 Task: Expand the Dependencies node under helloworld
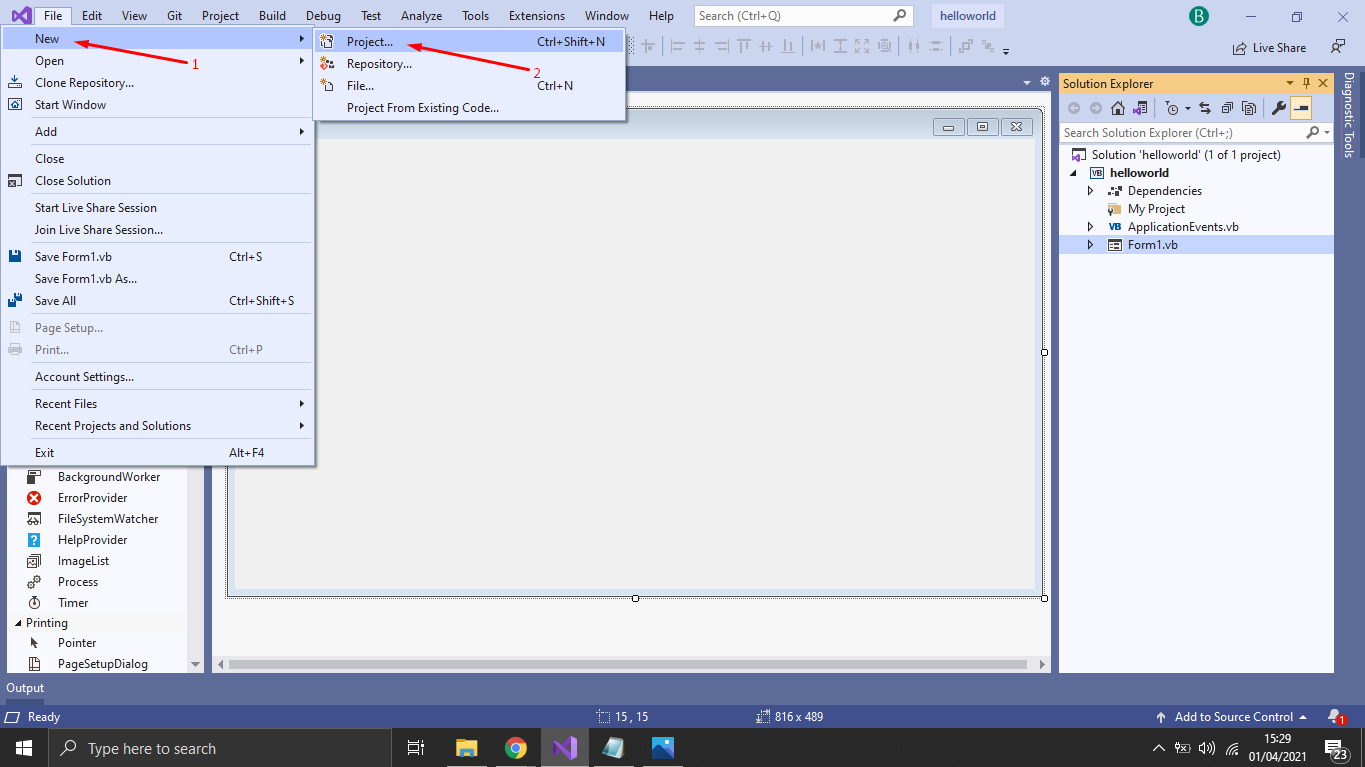point(1091,190)
